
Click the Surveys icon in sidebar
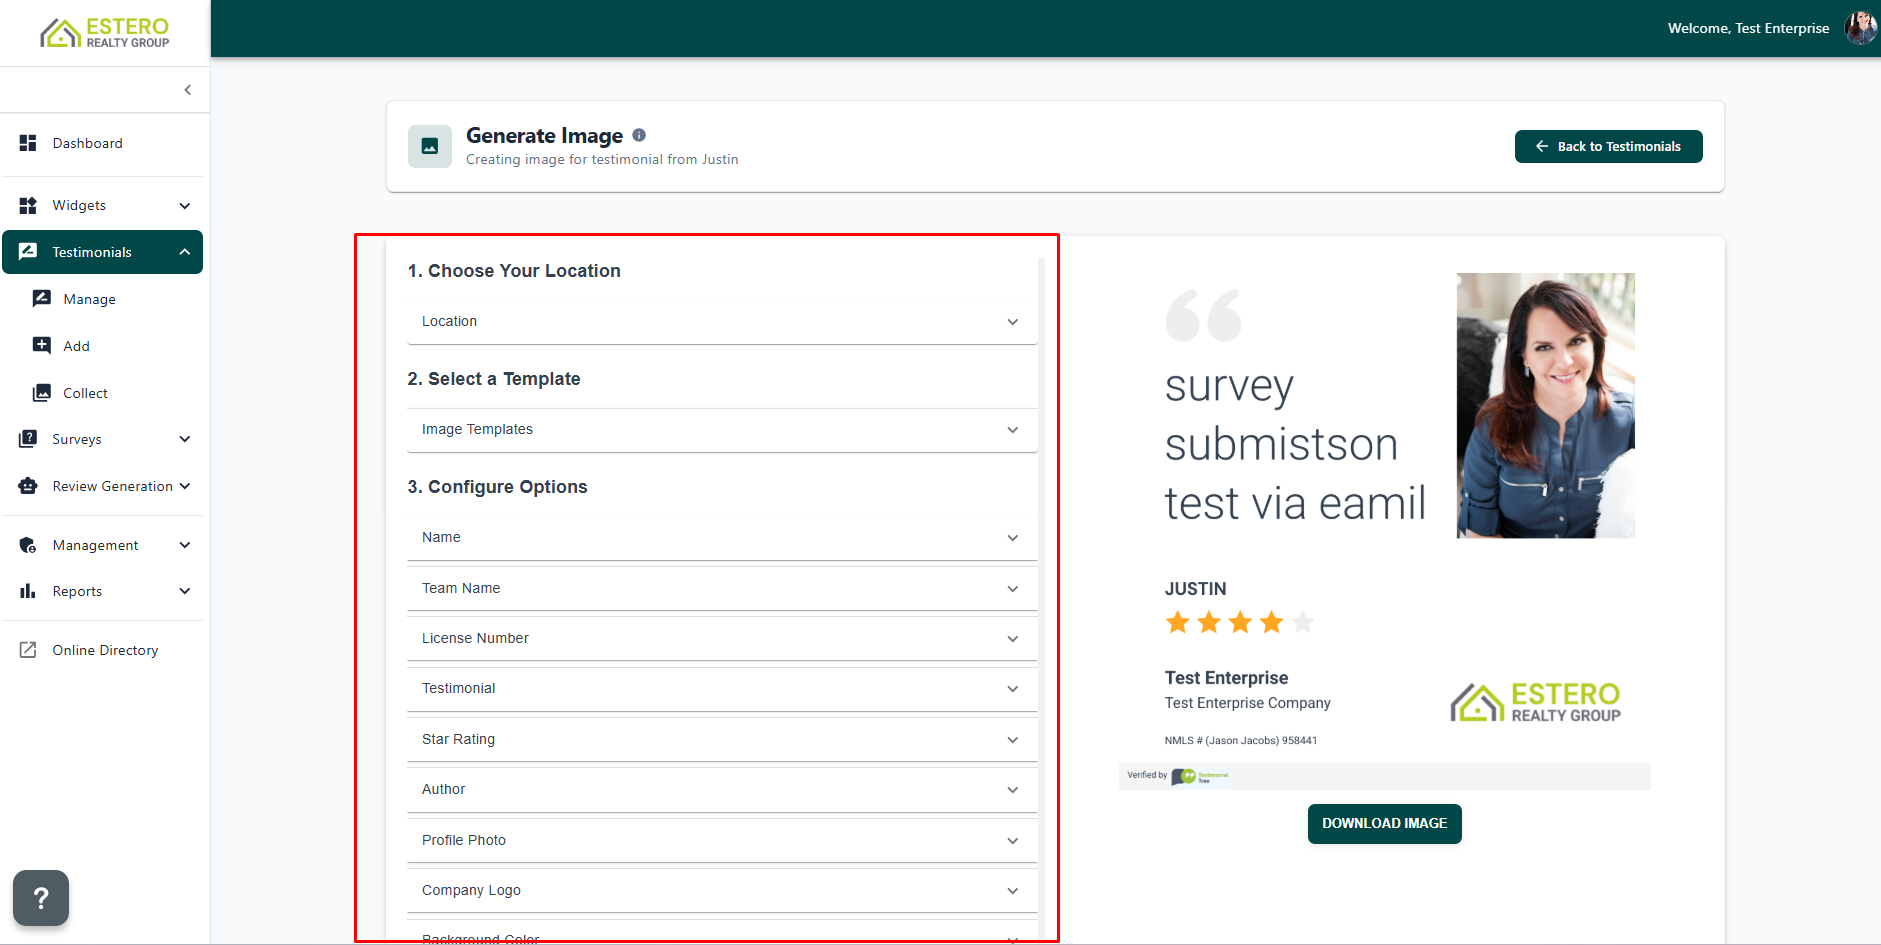[28, 439]
